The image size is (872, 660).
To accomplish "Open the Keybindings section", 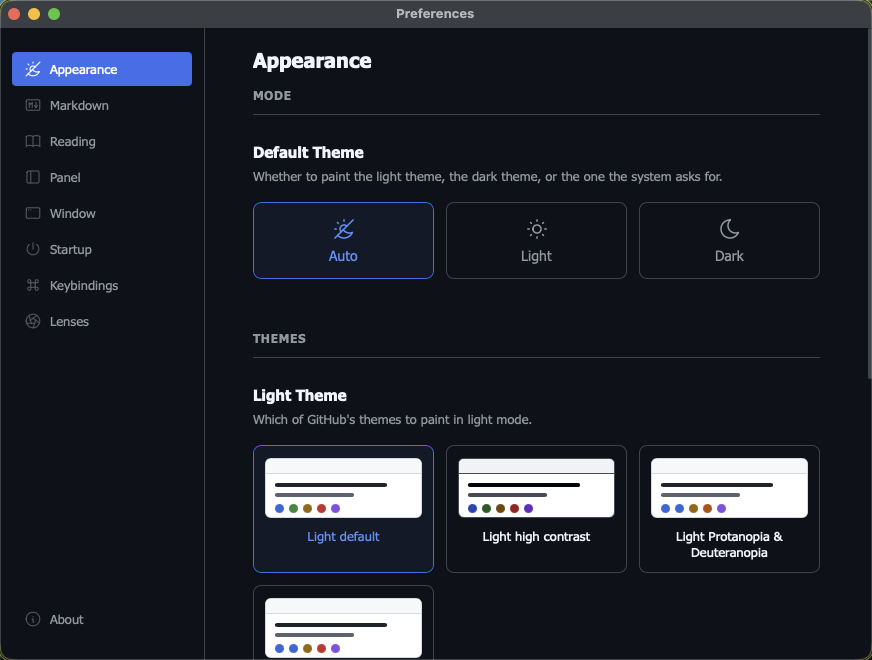I will [102, 285].
